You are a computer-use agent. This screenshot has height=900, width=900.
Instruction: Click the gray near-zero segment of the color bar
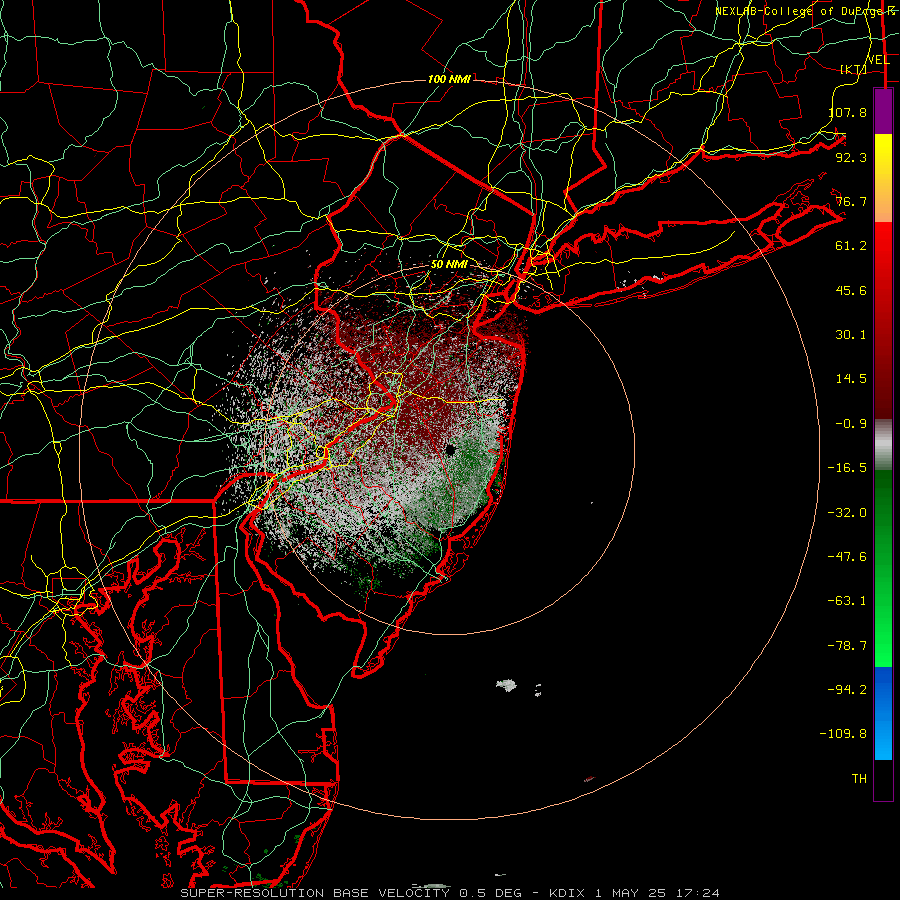[x=883, y=445]
